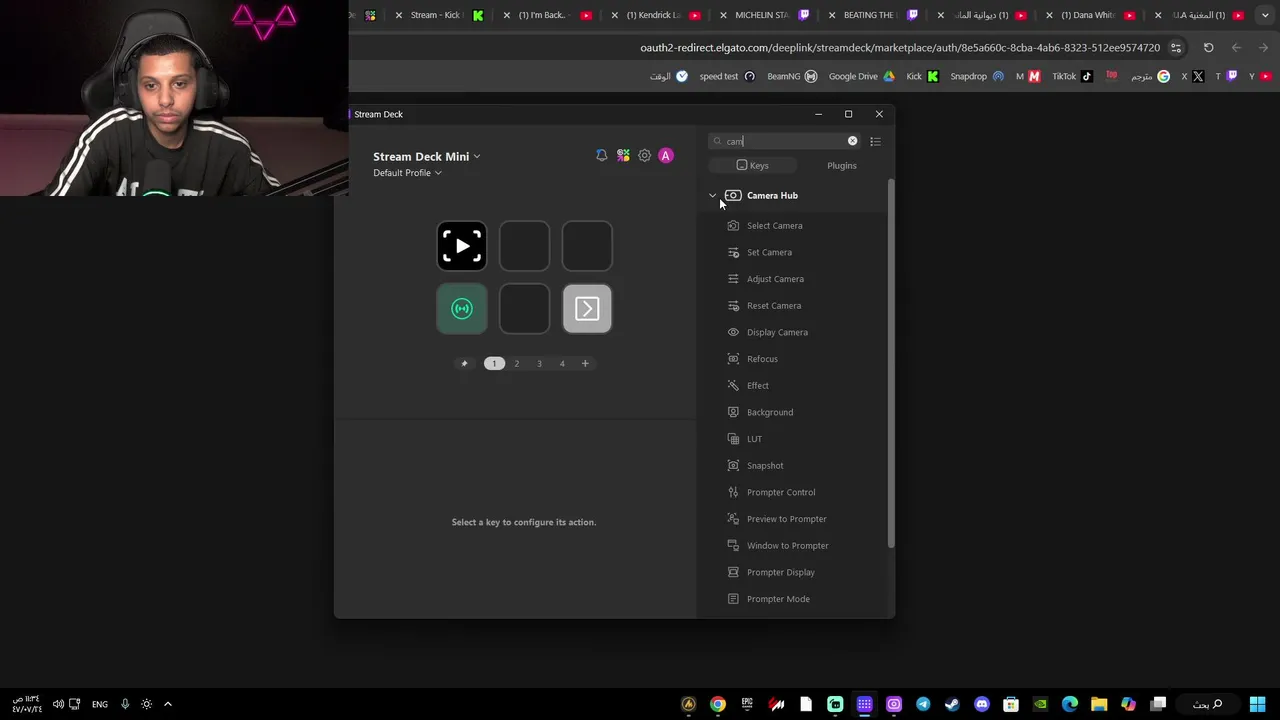Viewport: 1280px width, 720px height.
Task: Click the LUT action icon
Action: (733, 439)
